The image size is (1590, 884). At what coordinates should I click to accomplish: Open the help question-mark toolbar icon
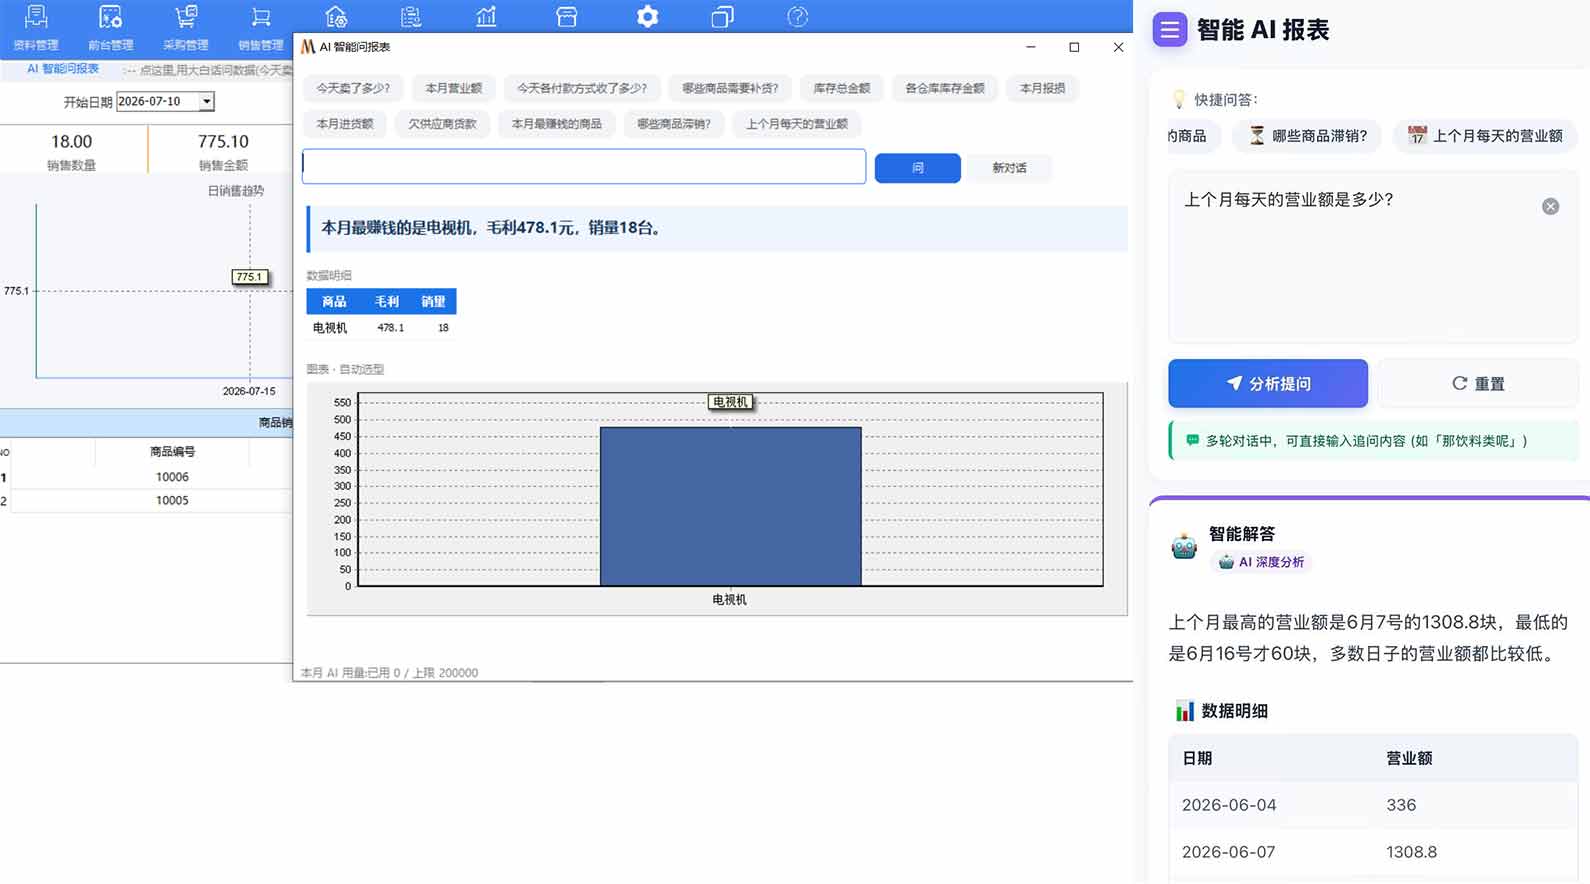coord(797,17)
